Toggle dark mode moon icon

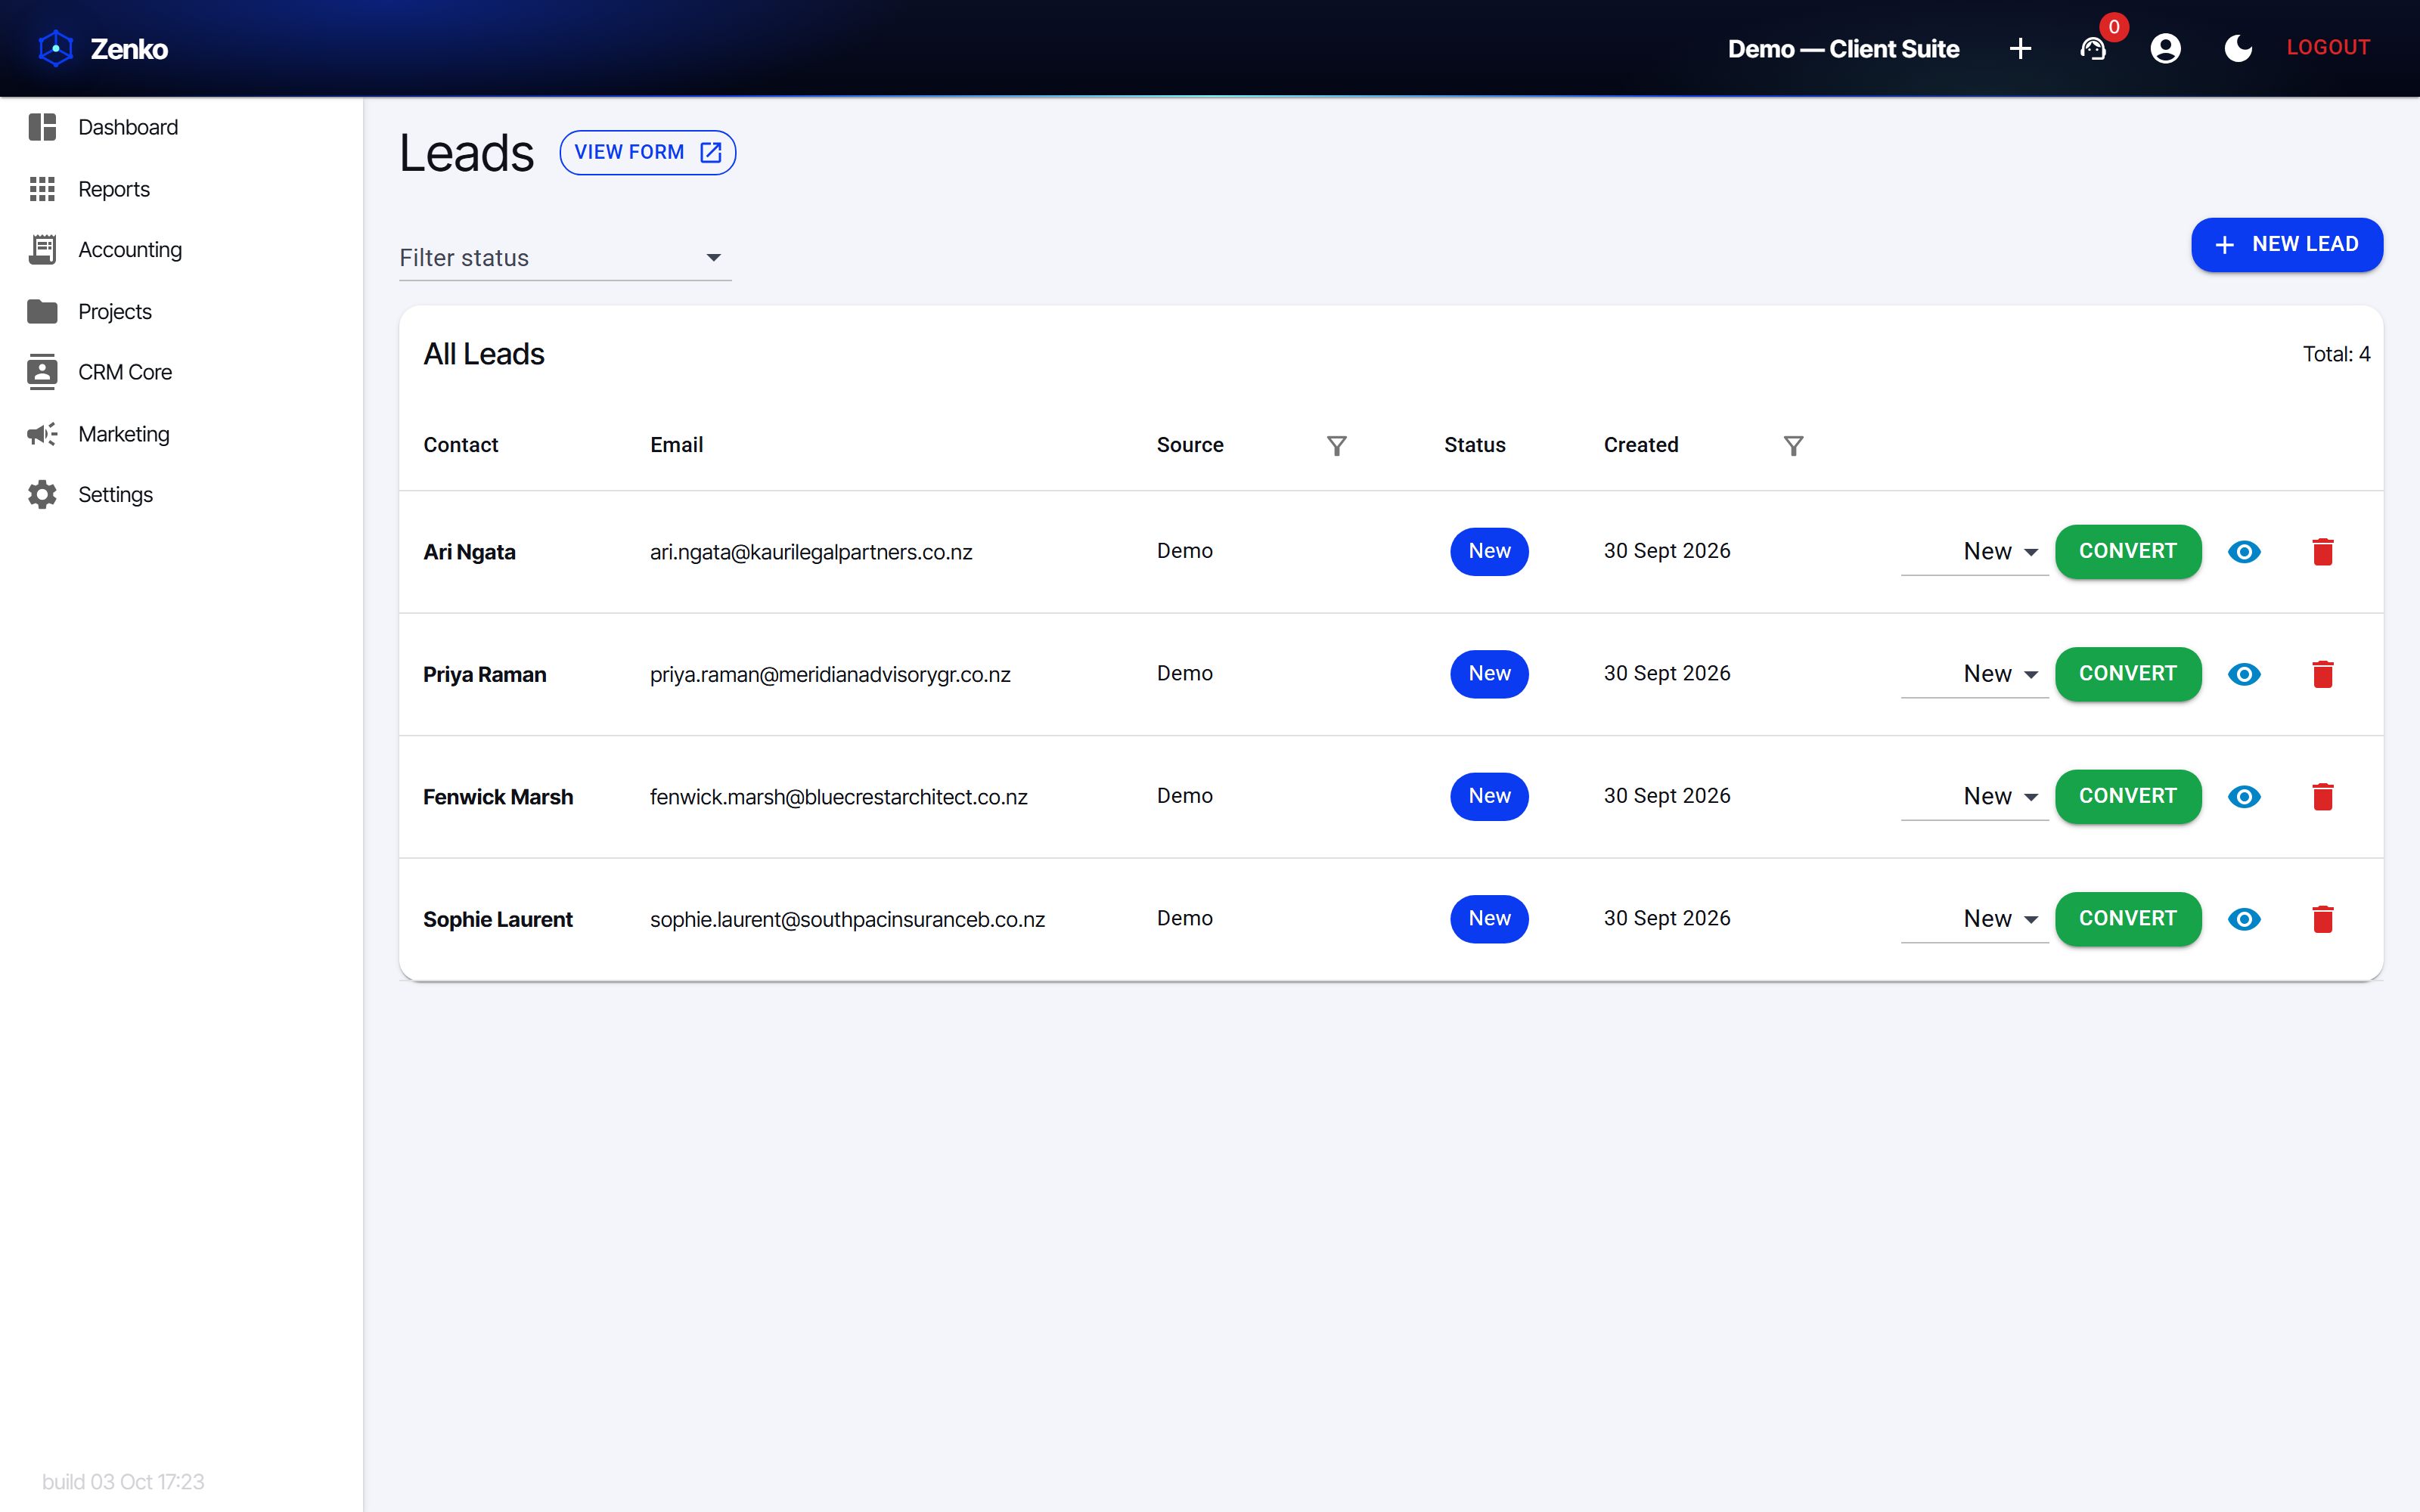(2238, 48)
